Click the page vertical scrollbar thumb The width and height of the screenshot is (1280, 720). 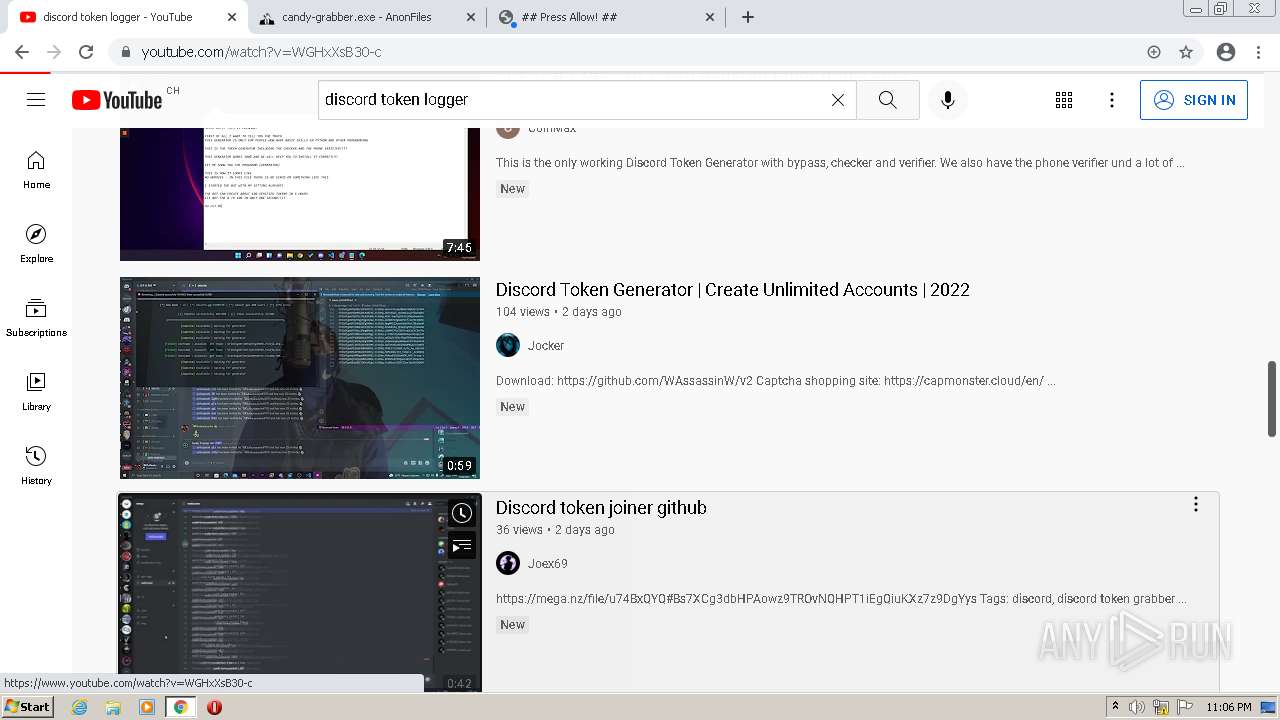coord(1272,399)
